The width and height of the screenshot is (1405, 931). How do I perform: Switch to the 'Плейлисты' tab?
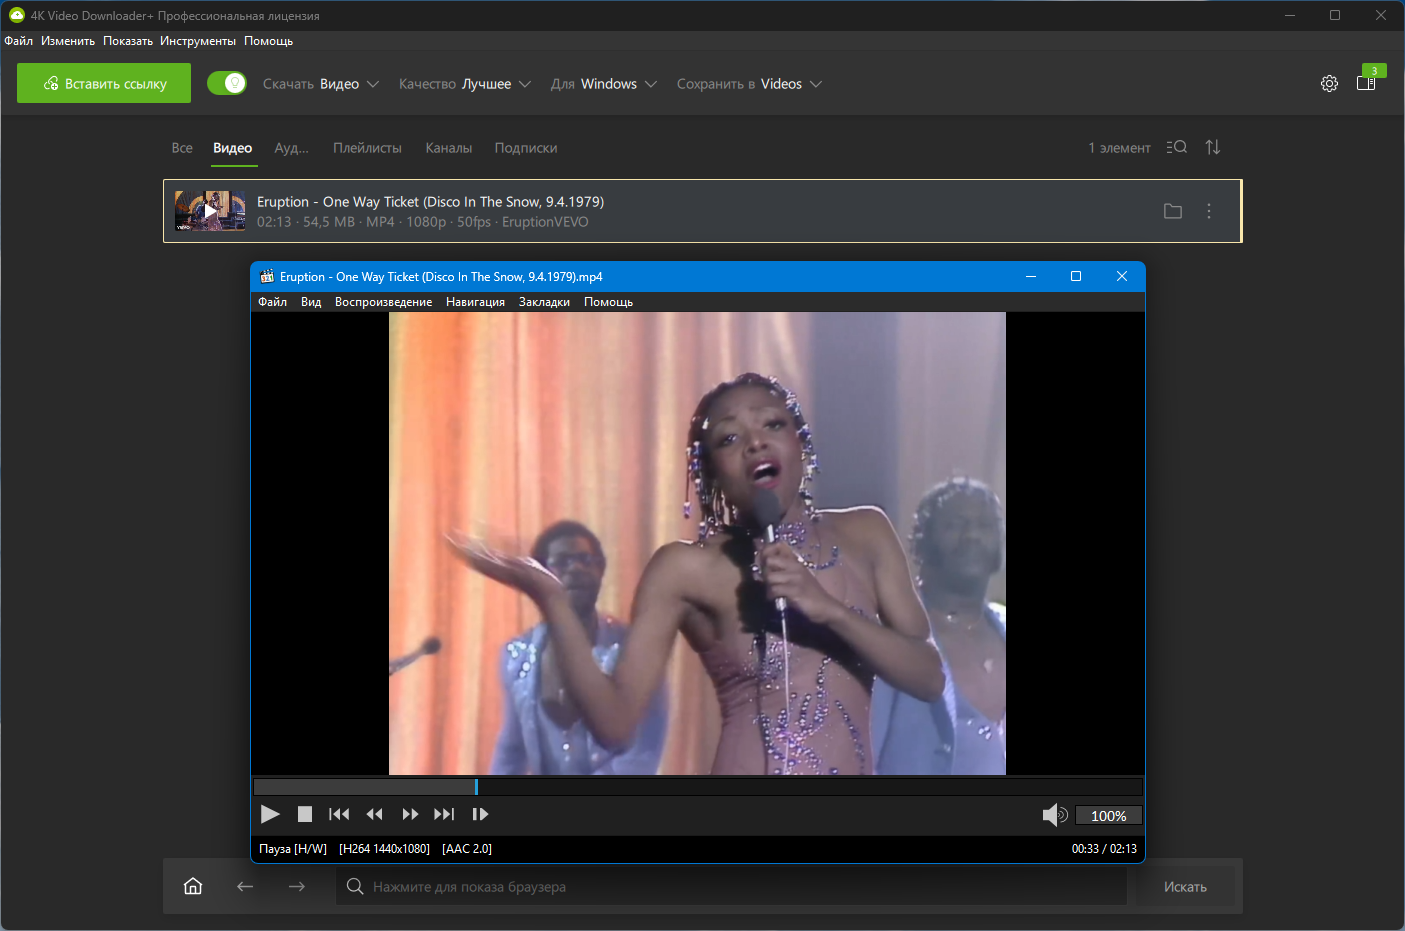[367, 148]
